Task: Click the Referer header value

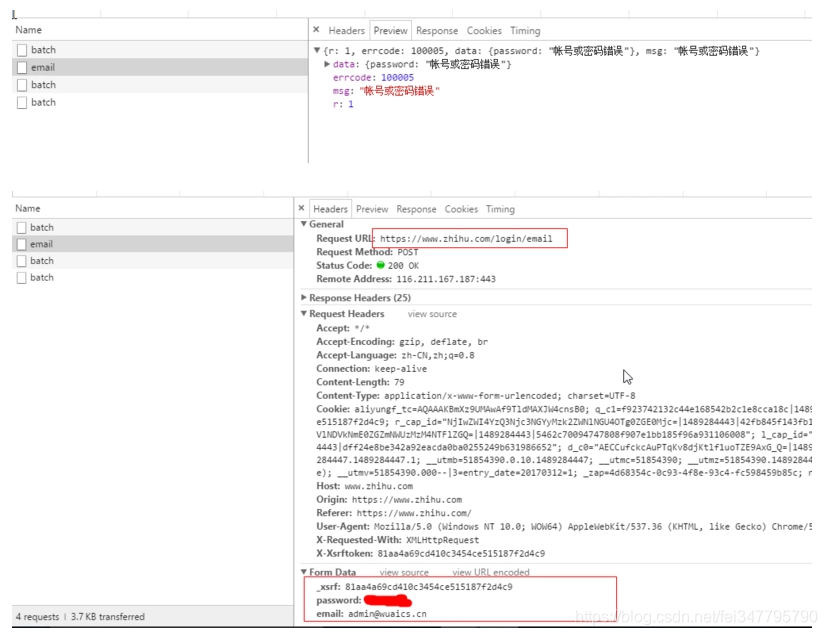Action: (414, 513)
